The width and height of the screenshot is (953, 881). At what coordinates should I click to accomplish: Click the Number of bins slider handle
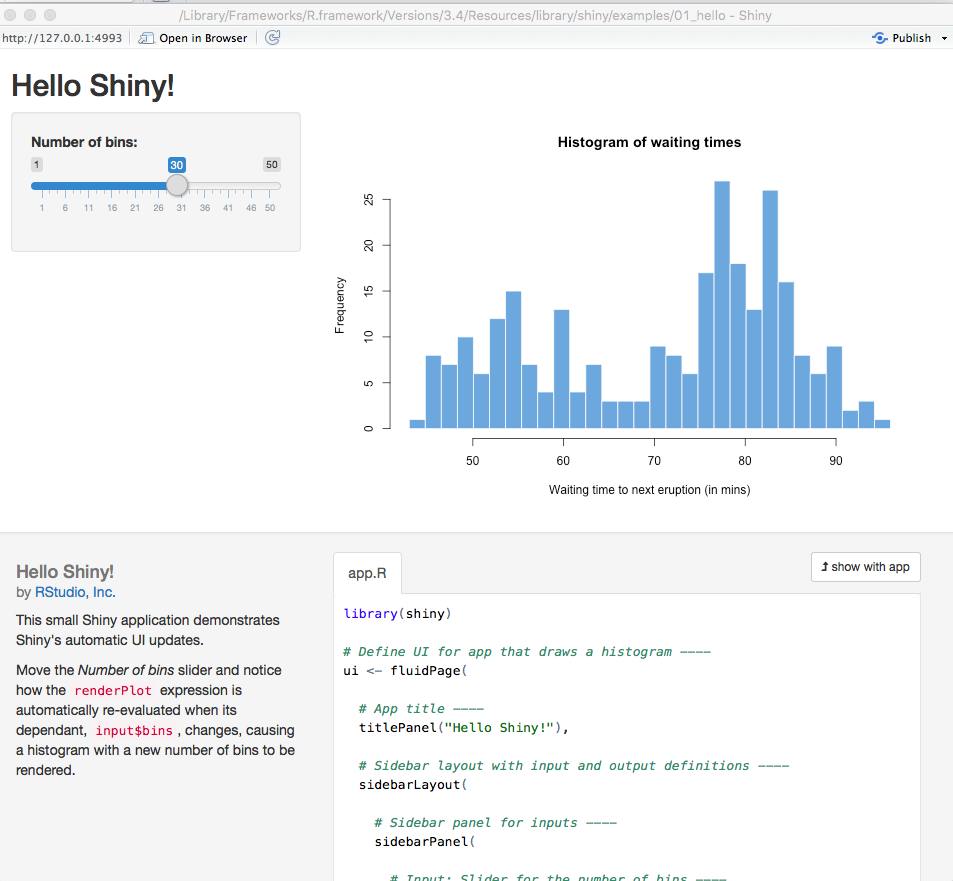pos(177,185)
